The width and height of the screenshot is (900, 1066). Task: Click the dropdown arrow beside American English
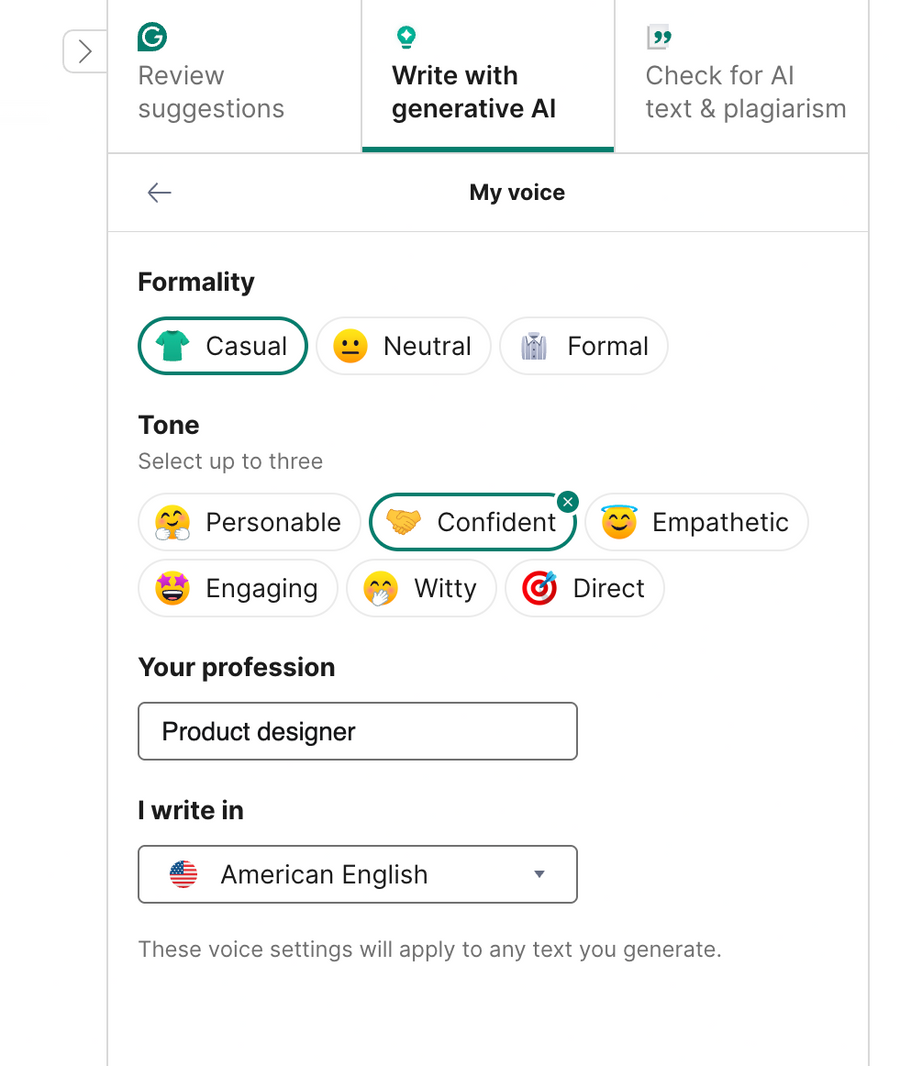click(x=540, y=874)
